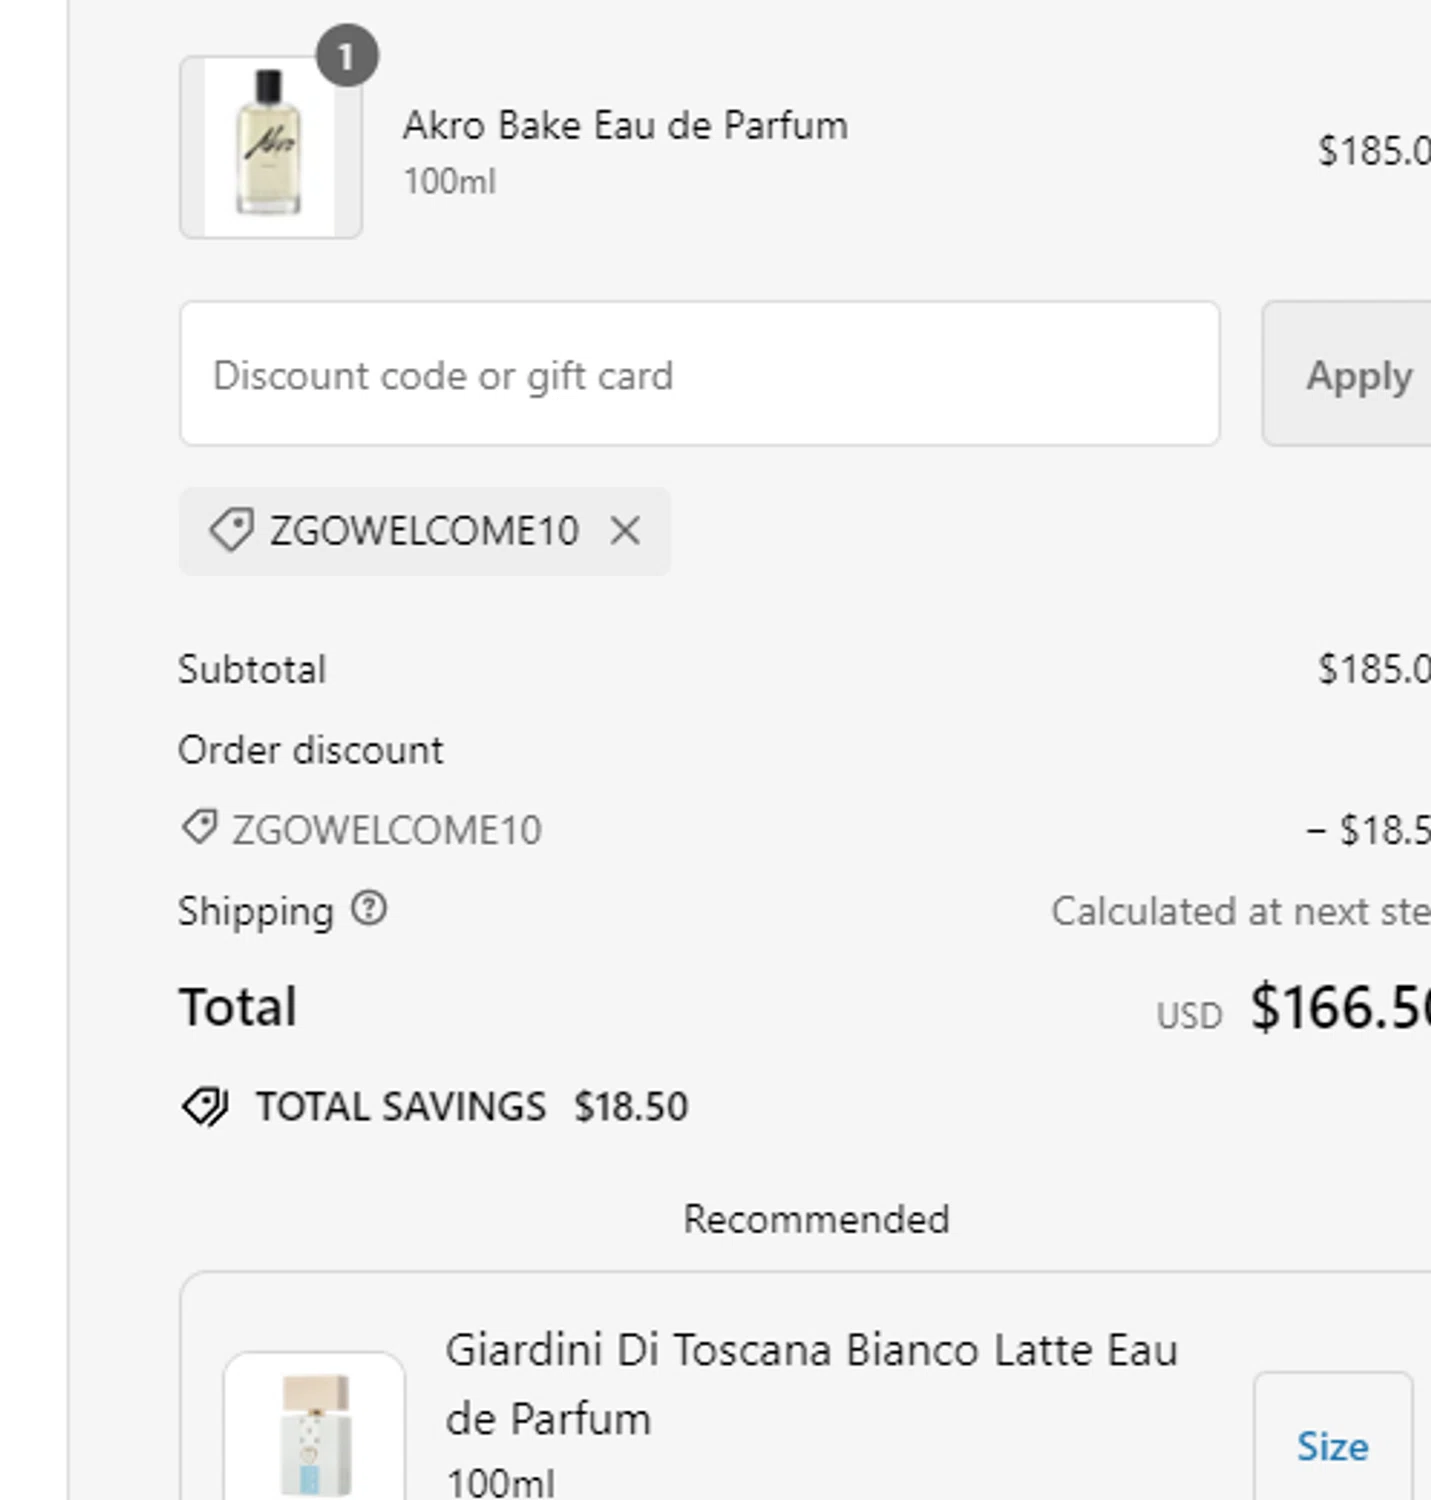Click the TOTAL SAVINGS $18.50 text
Screen dimensions: 1431x1500
click(x=472, y=1107)
